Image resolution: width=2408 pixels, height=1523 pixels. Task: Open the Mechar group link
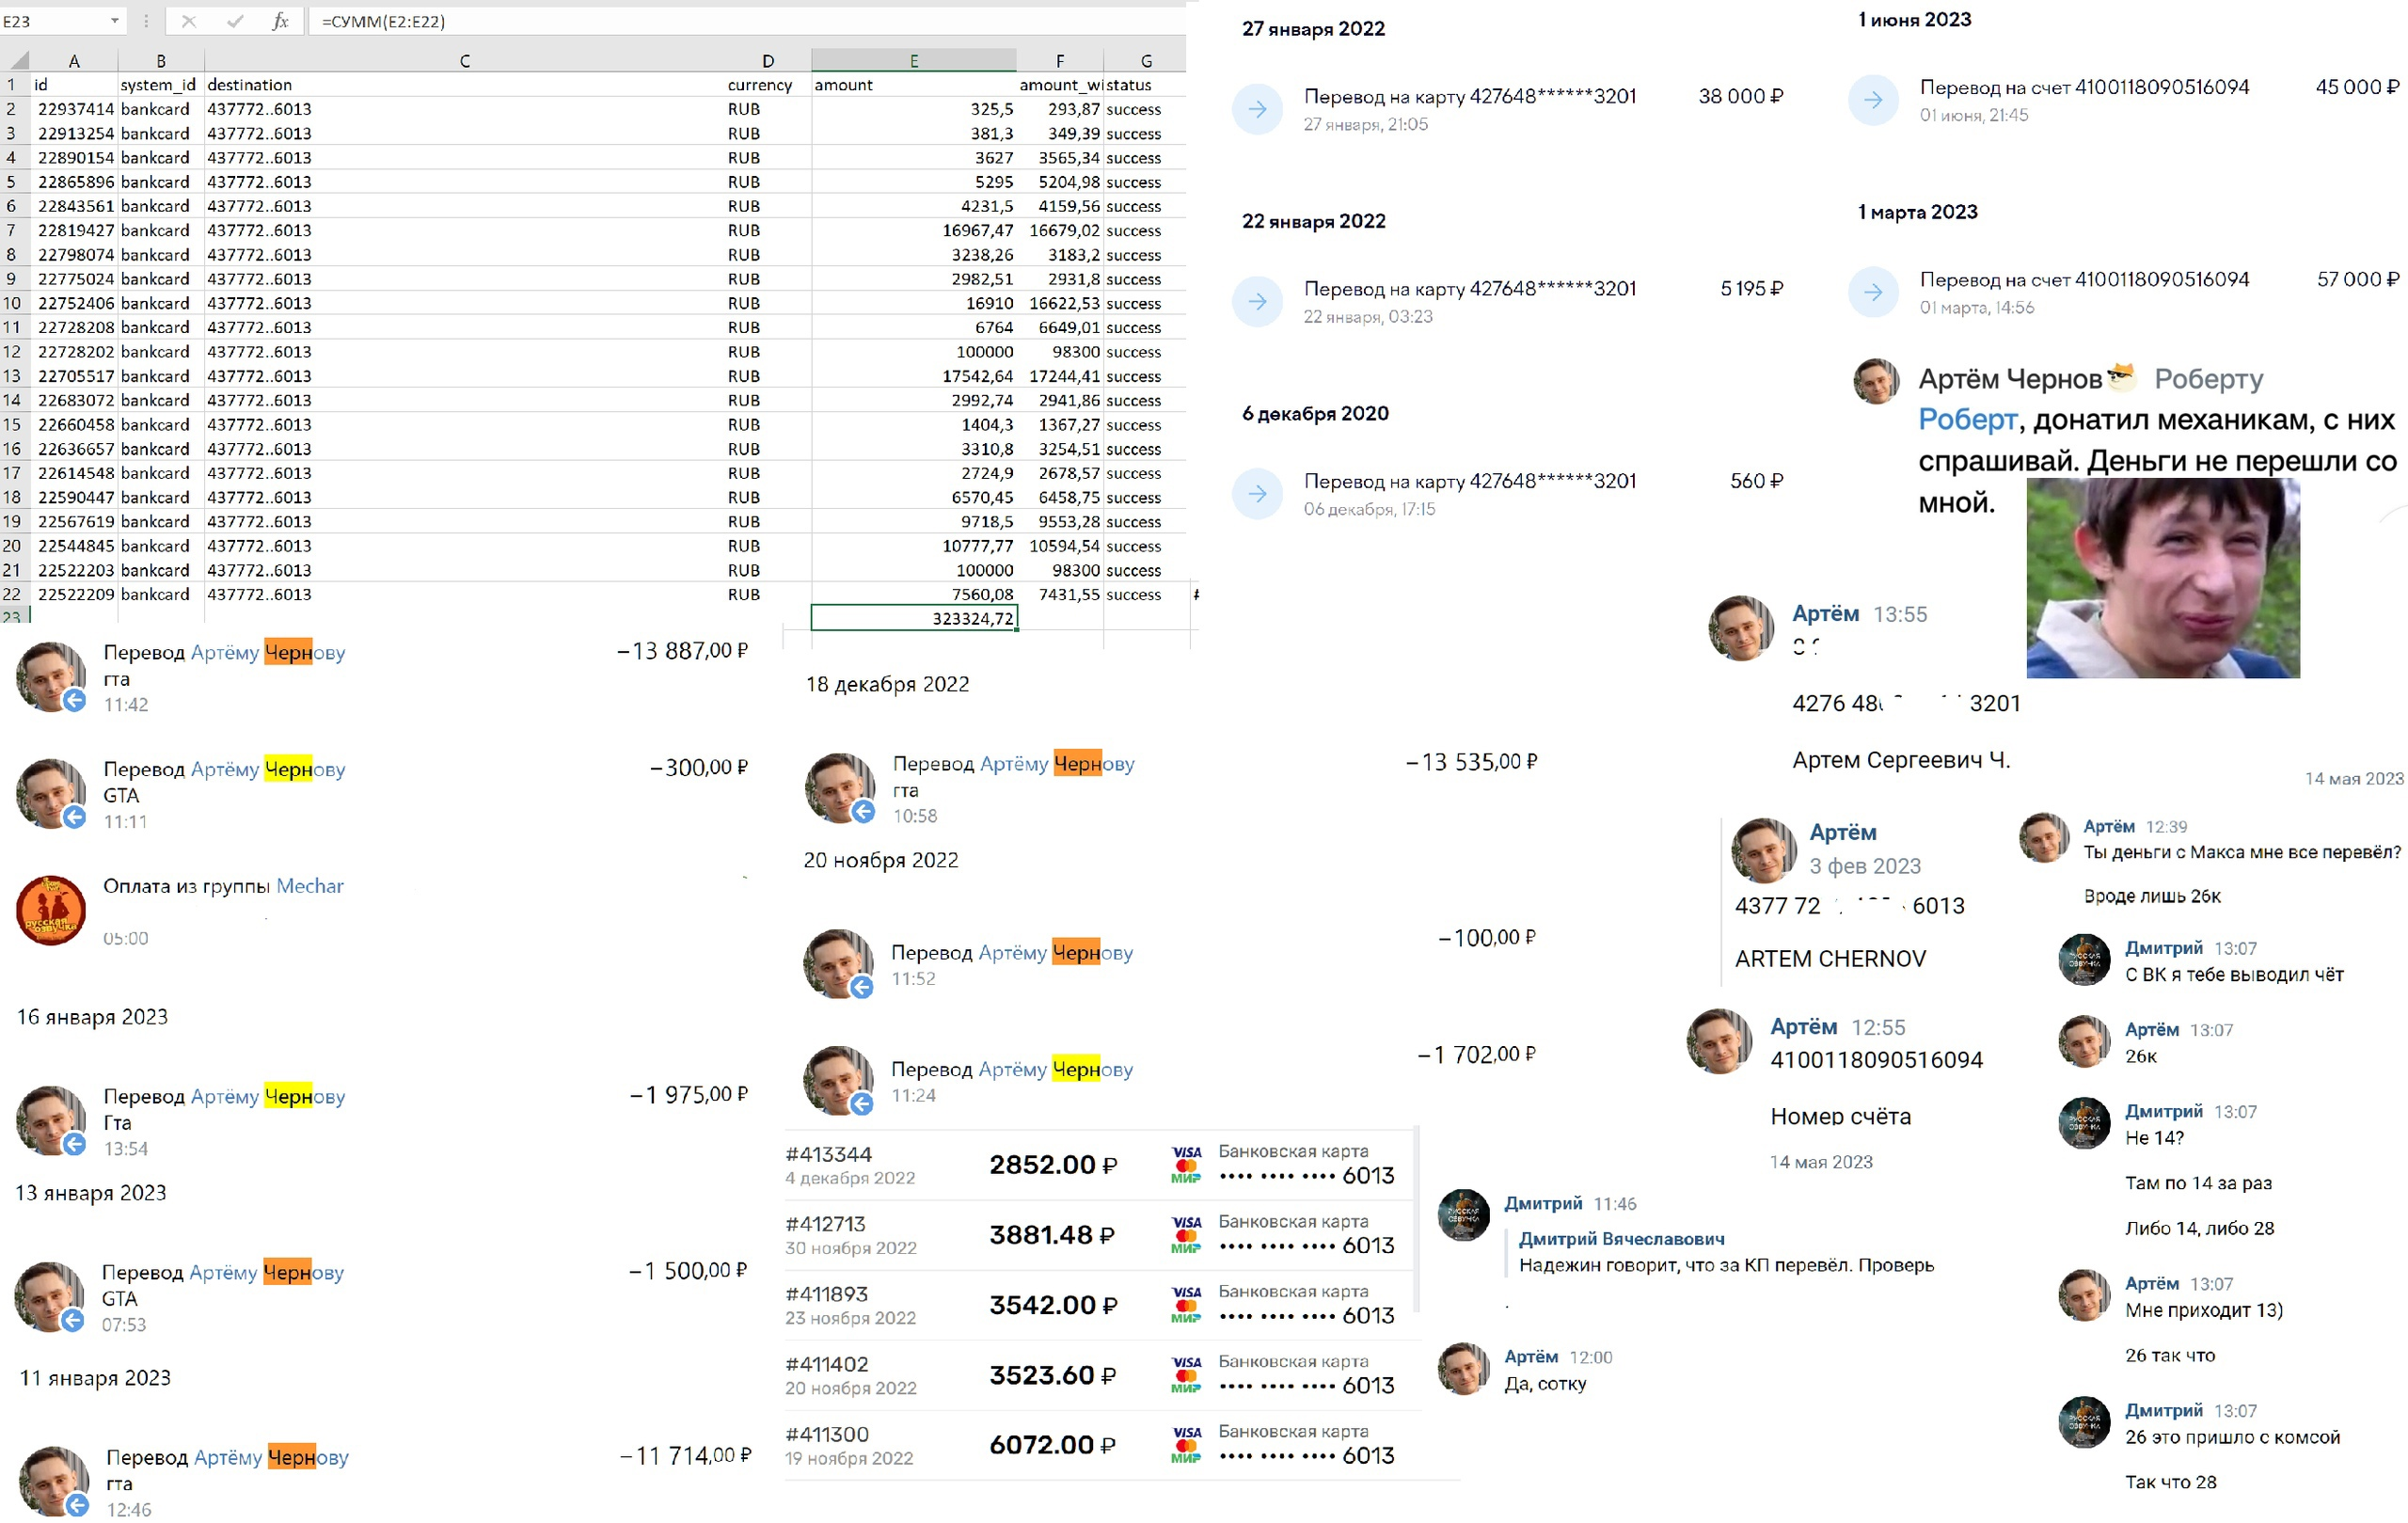pos(309,886)
